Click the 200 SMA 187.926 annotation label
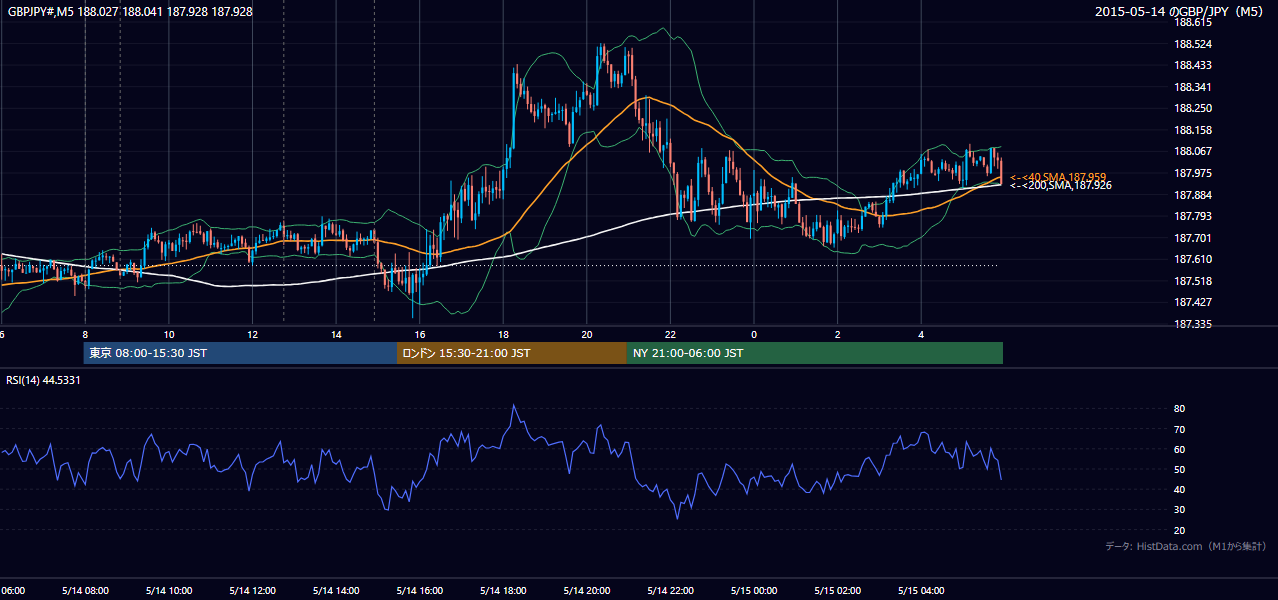This screenshot has width=1278, height=600. (x=1060, y=185)
